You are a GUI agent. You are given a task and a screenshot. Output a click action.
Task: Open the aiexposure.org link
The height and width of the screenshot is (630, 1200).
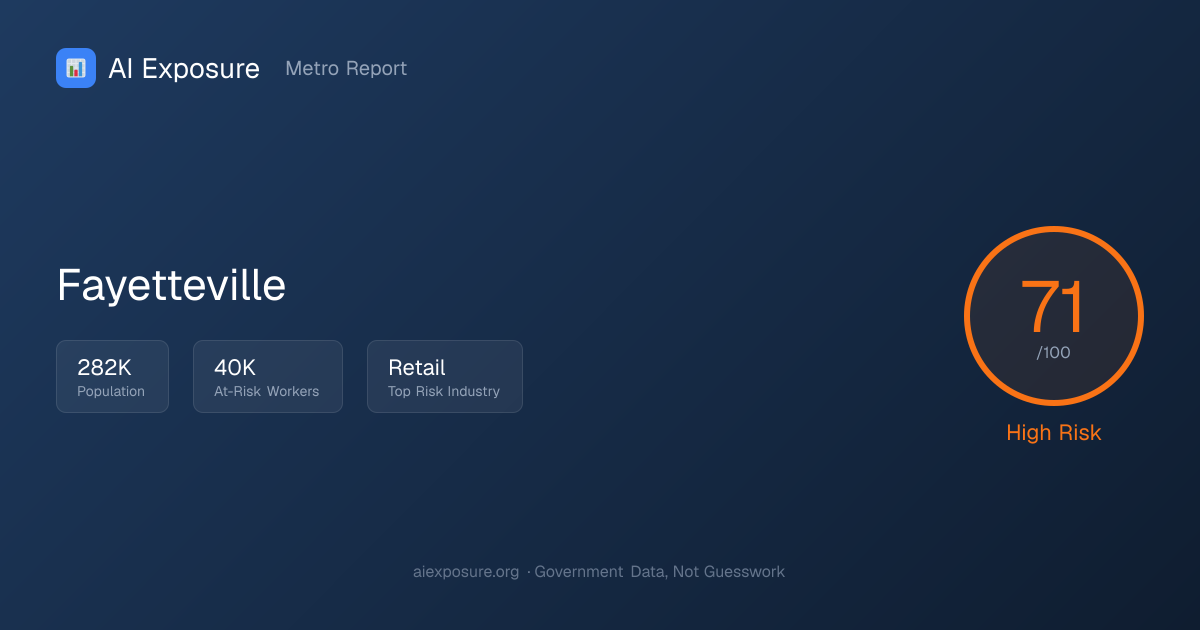coord(466,572)
